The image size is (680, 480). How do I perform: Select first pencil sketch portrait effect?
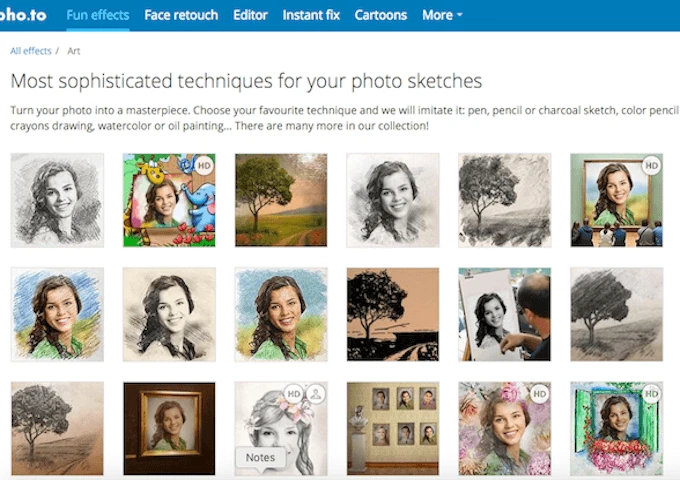(57, 200)
